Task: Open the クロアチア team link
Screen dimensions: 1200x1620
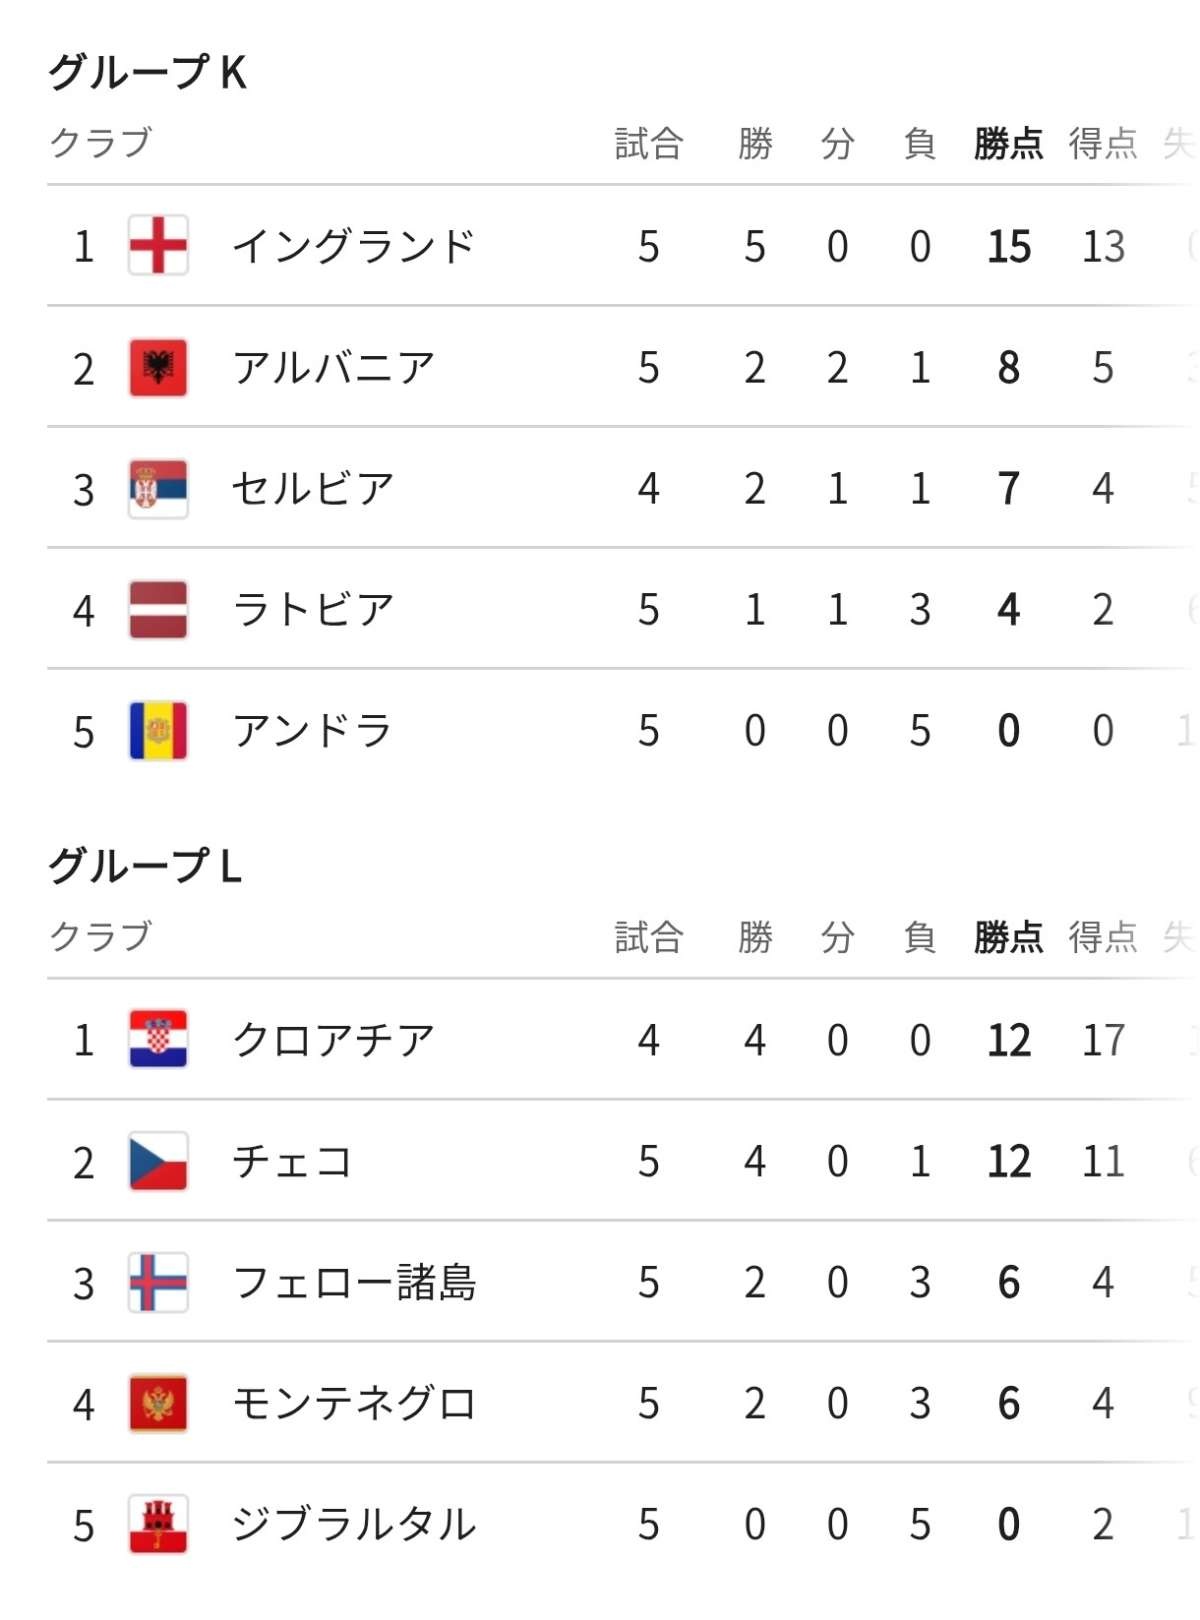Action: [333, 1040]
